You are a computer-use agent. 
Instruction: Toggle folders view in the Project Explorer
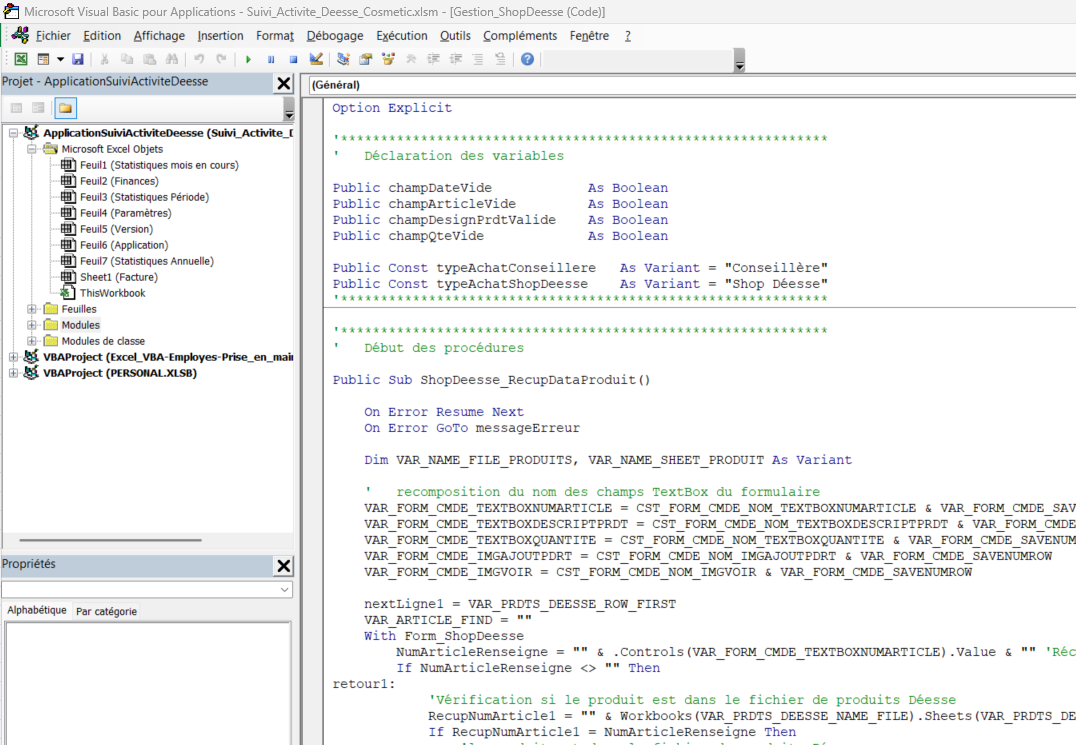[64, 110]
